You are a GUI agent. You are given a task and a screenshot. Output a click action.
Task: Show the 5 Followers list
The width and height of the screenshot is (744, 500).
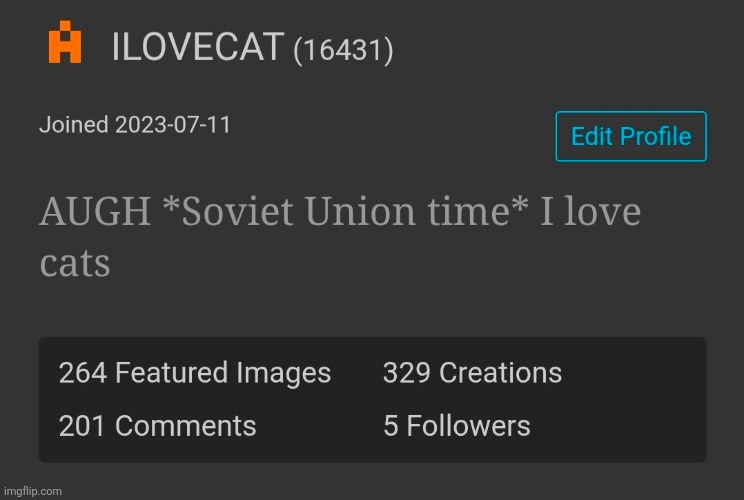pyautogui.click(x=456, y=426)
